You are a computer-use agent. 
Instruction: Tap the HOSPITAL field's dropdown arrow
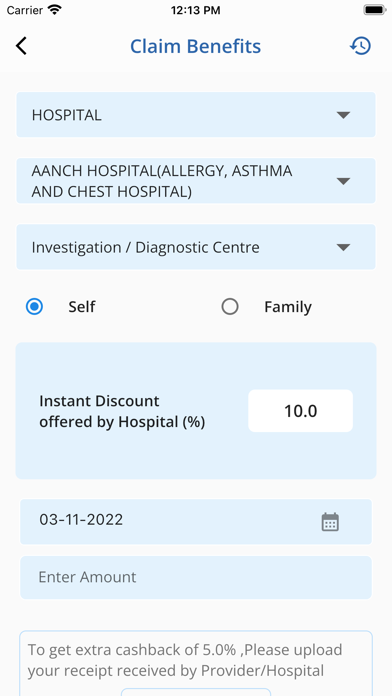coord(343,115)
